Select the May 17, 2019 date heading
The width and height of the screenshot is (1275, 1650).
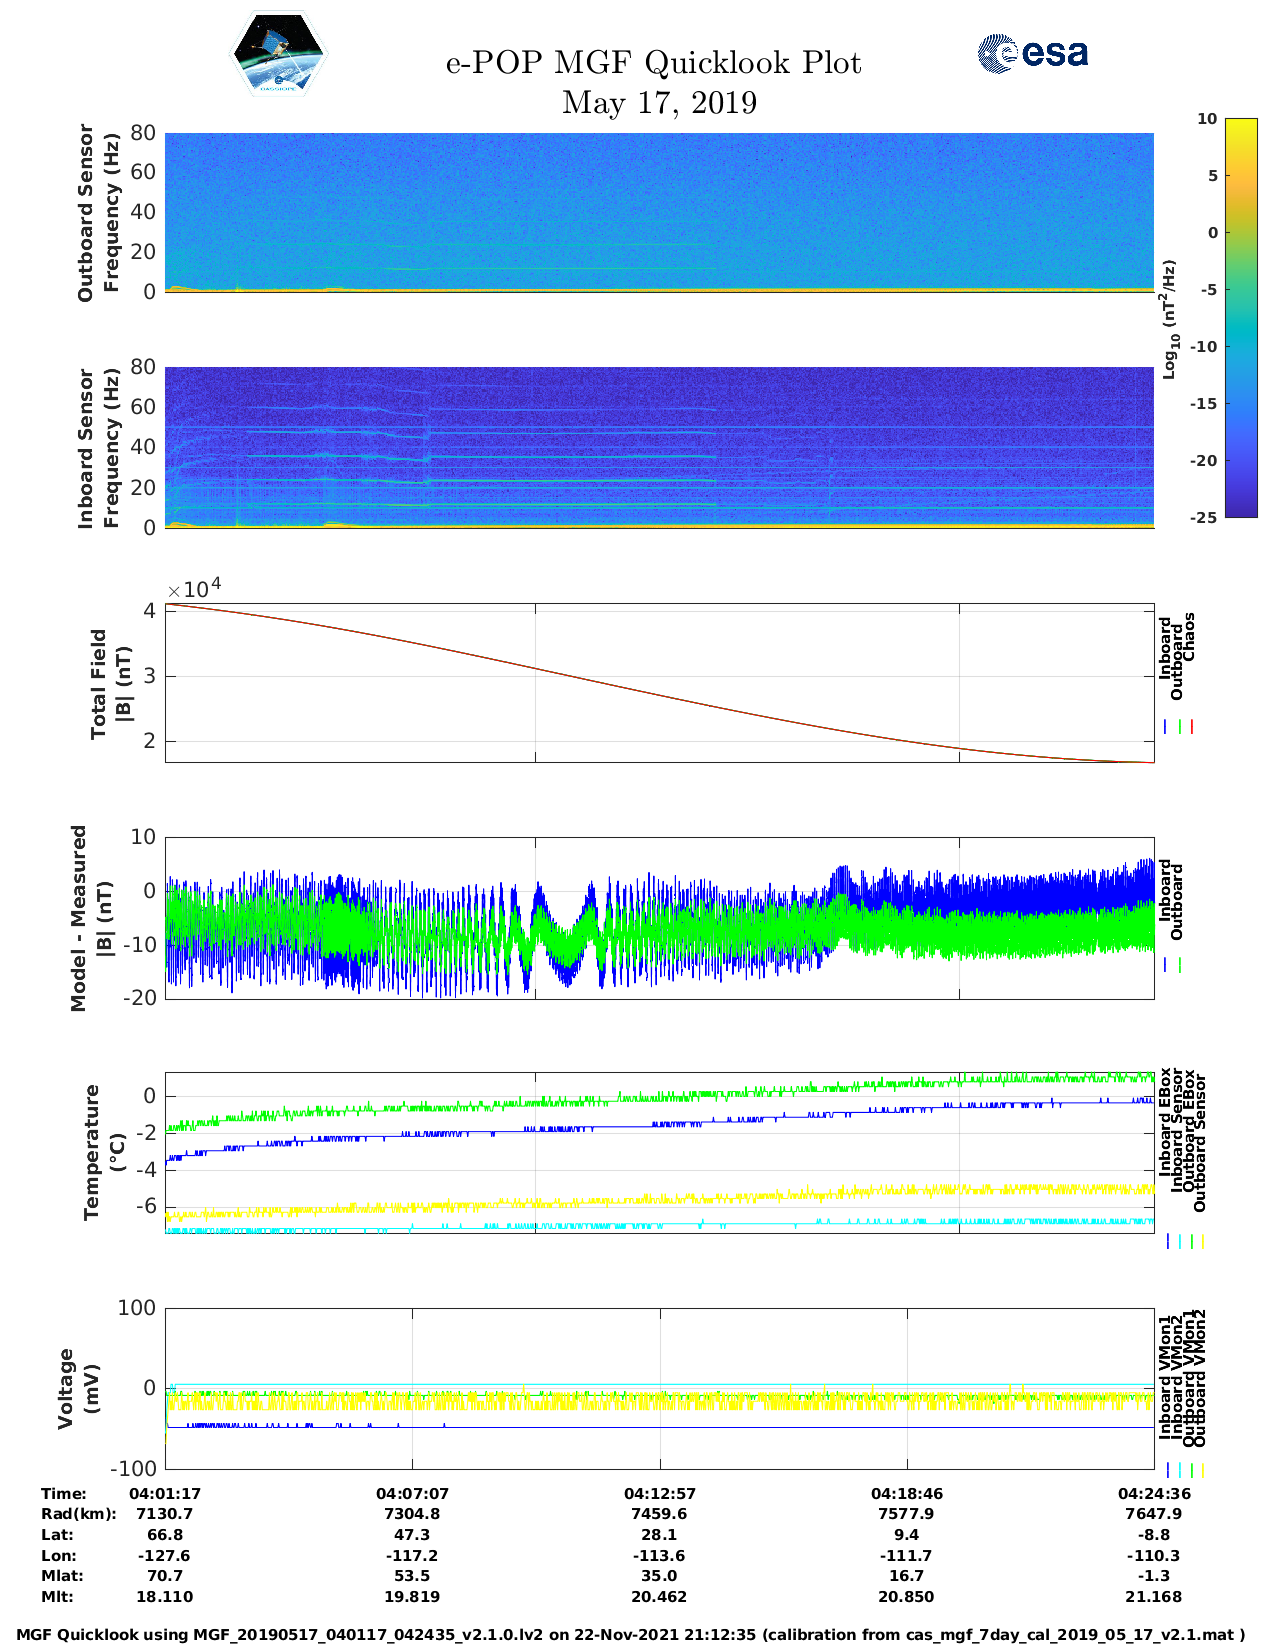(x=659, y=102)
